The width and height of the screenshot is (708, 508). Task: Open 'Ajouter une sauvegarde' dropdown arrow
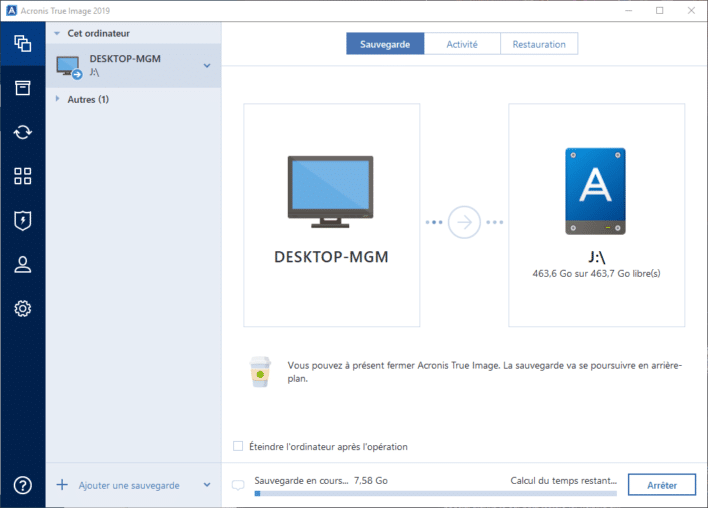[207, 485]
